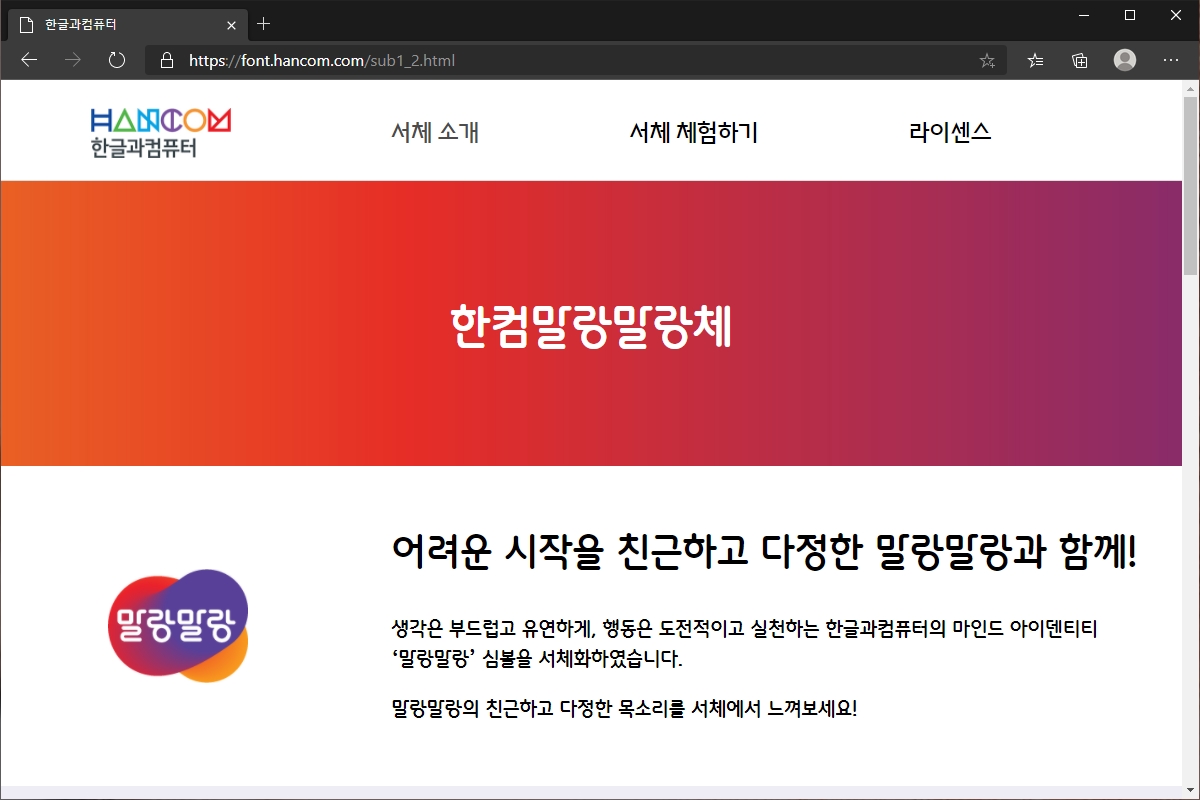
Task: Open browser Settings and more menu
Action: tap(1171, 60)
